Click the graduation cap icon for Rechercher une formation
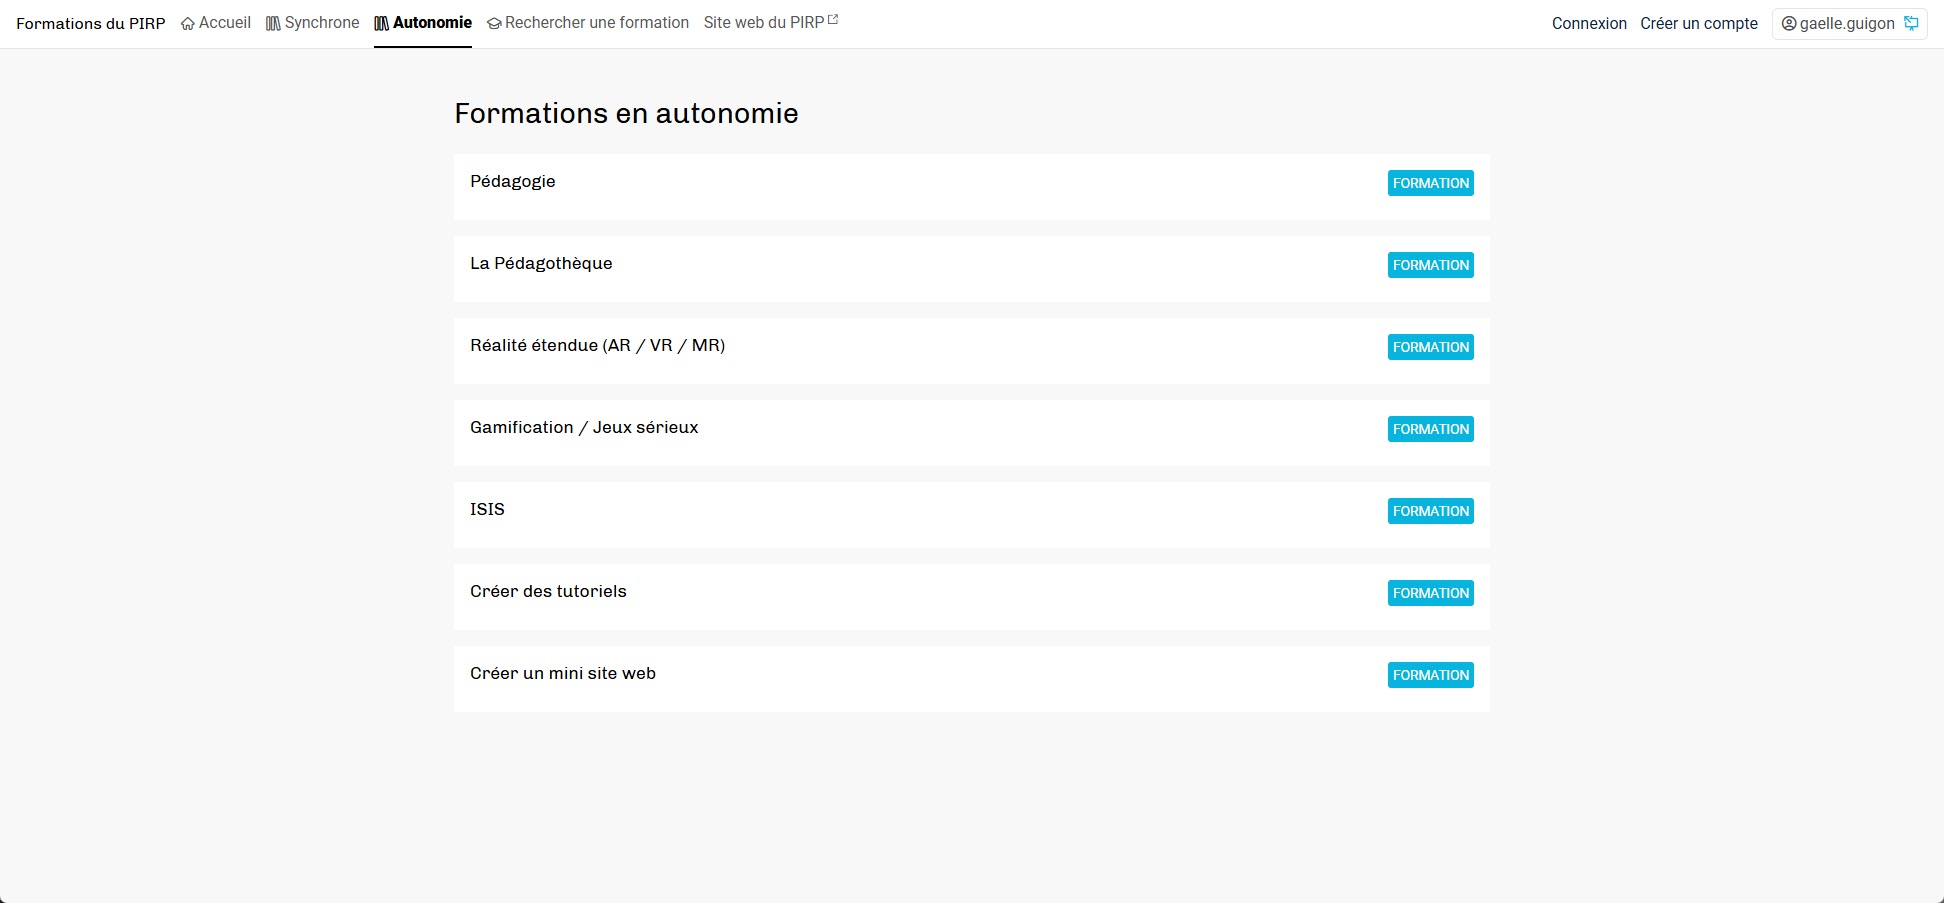This screenshot has height=903, width=1944. click(x=493, y=22)
